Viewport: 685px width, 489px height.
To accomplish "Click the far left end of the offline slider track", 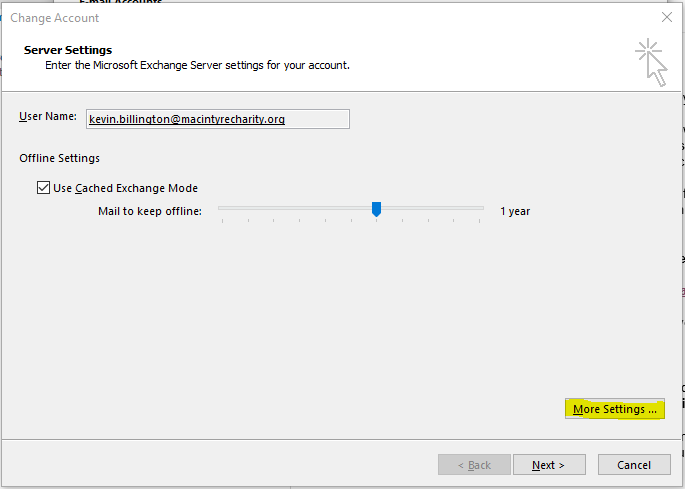I will [221, 208].
